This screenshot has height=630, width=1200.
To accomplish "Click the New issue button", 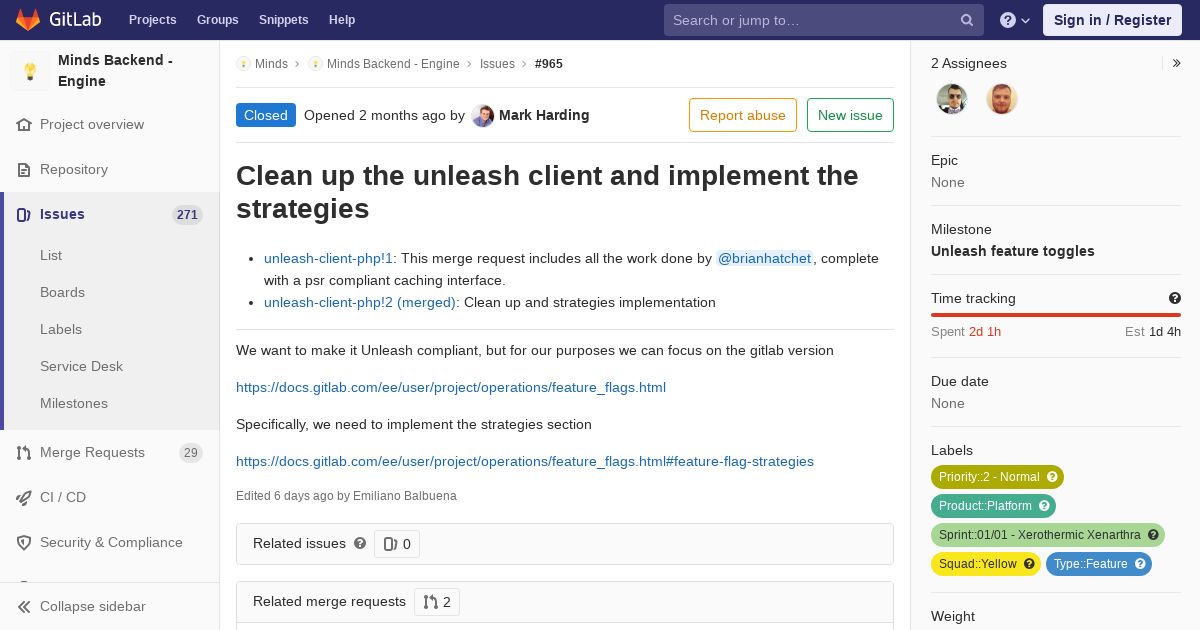I will (850, 115).
